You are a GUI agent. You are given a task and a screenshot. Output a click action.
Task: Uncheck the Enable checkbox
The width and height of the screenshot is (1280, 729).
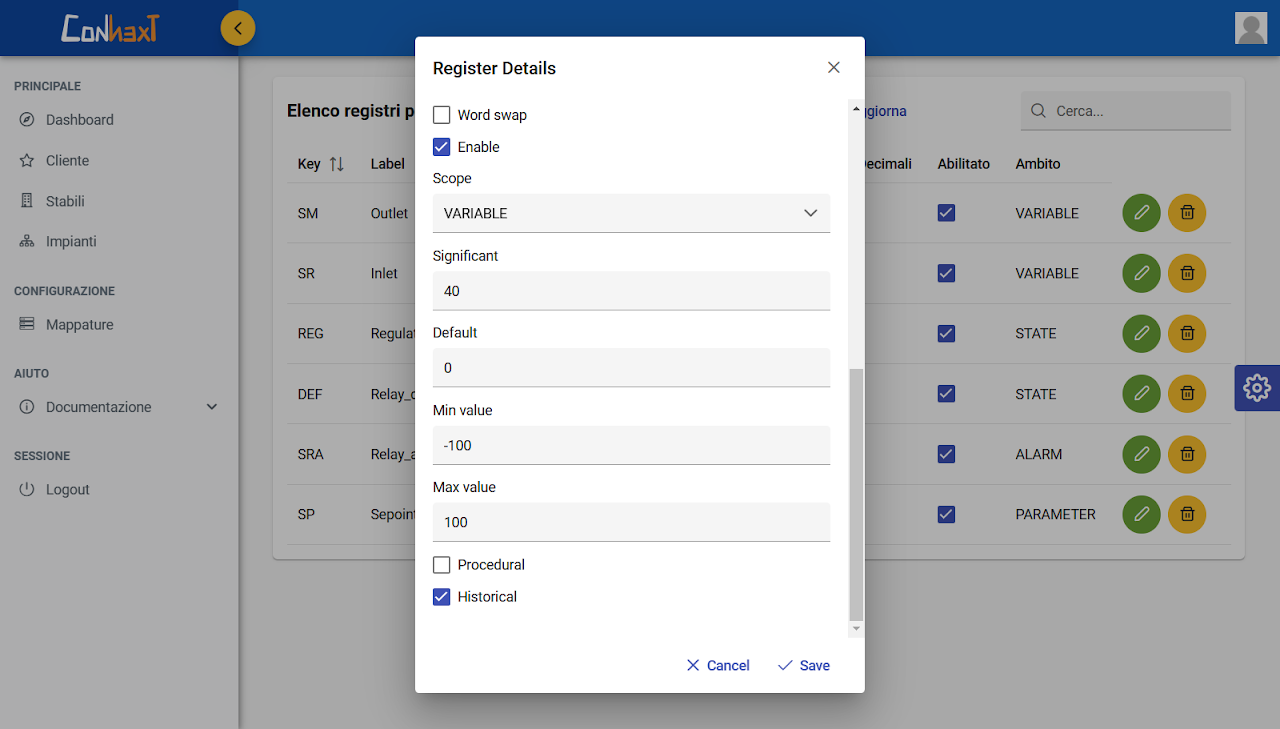[442, 147]
